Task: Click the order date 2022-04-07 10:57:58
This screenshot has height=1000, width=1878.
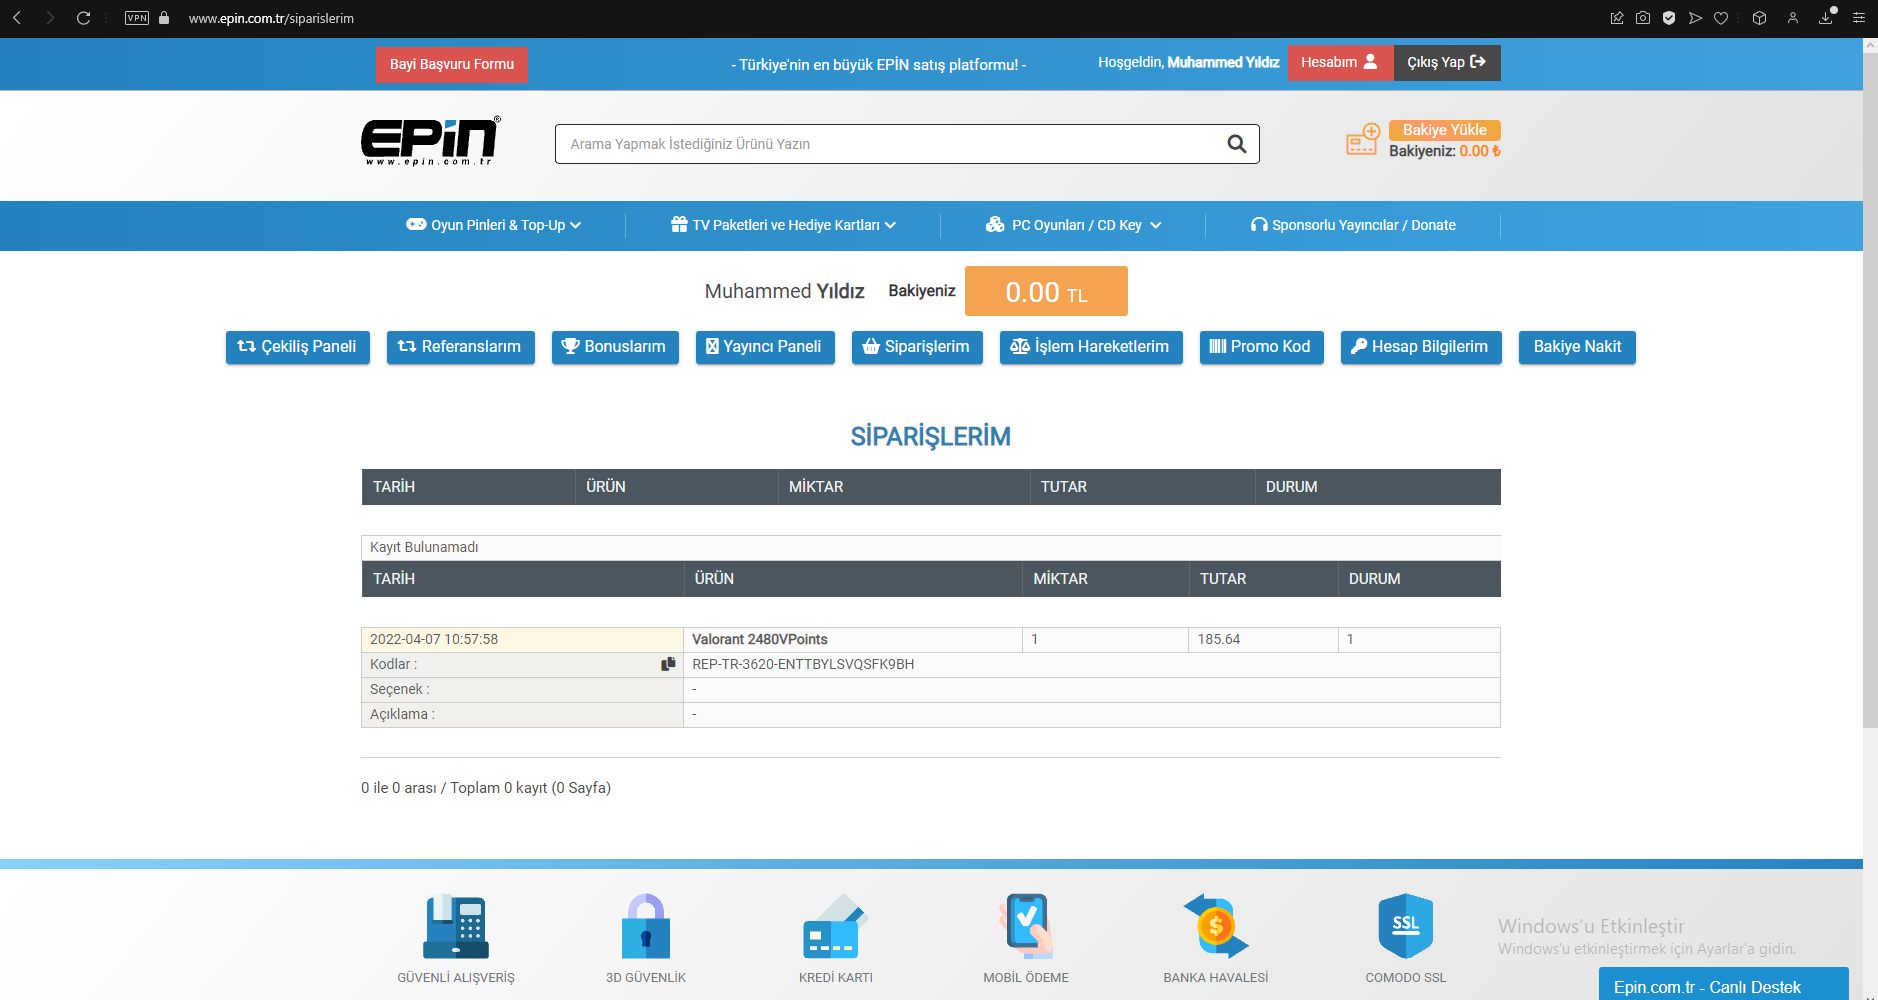Action: pyautogui.click(x=434, y=640)
